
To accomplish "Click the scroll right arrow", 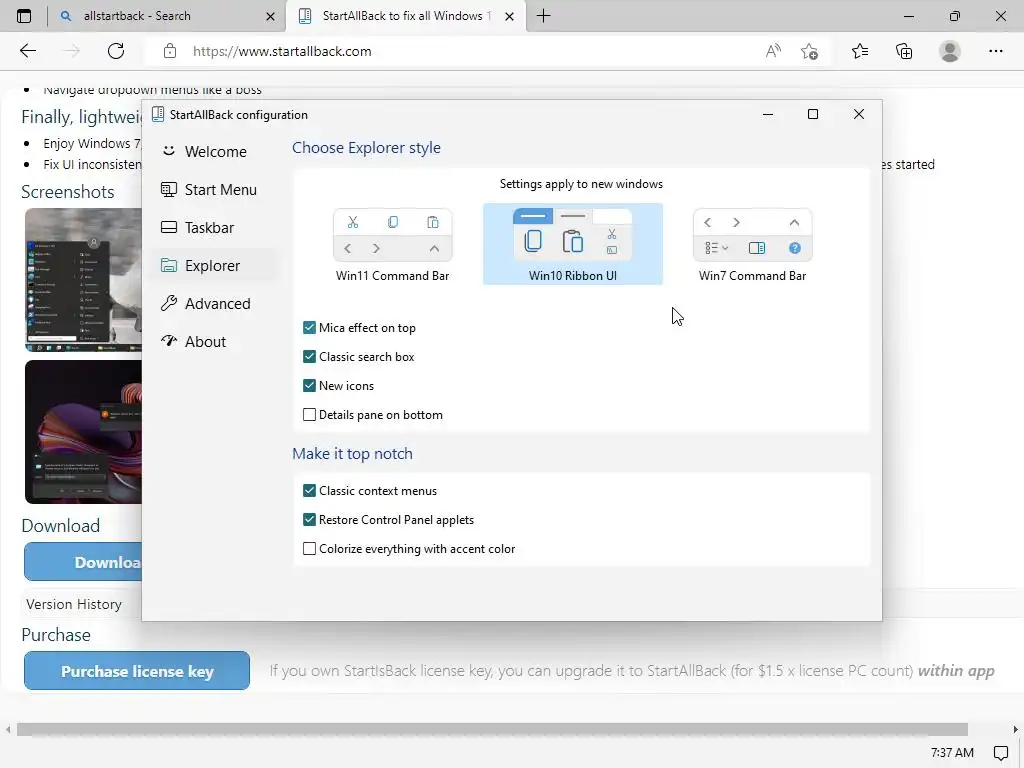I will click(1016, 729).
